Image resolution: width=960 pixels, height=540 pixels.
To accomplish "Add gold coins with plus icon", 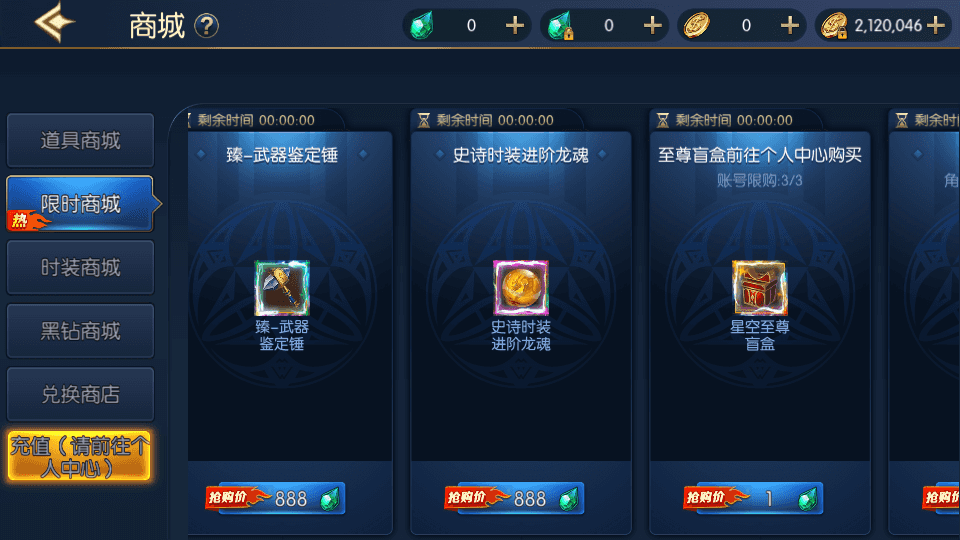I will [x=790, y=25].
